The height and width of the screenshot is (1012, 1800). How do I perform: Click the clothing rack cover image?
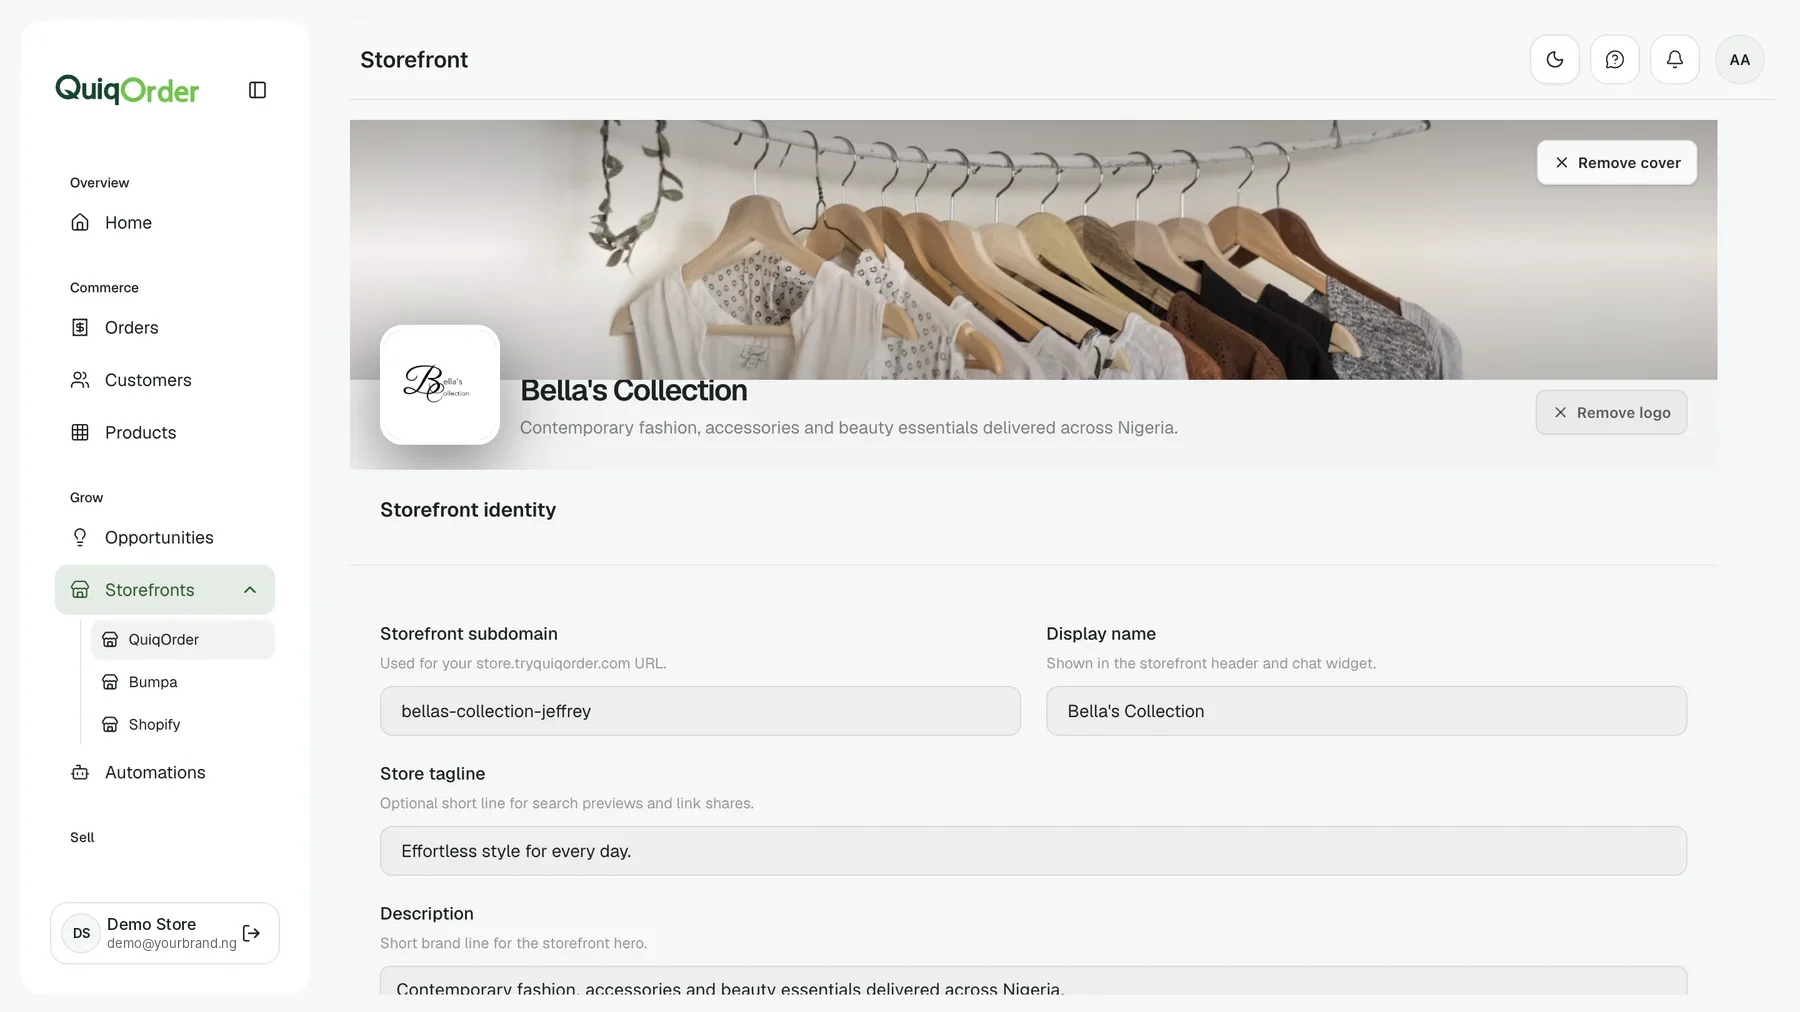tap(1033, 249)
